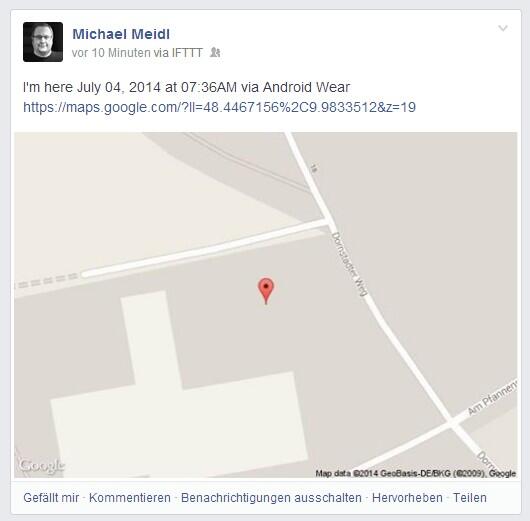
Task: Click the dashed path on map's left edge
Action: click(46, 281)
